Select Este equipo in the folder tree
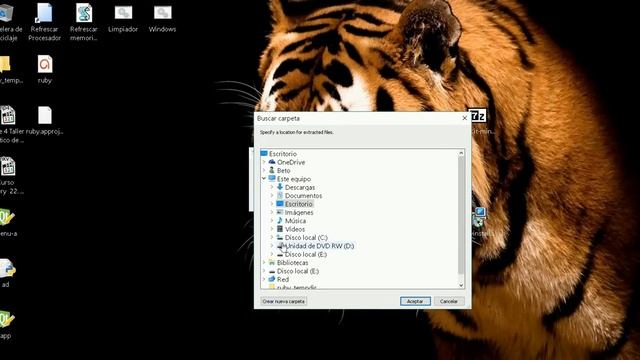 tap(294, 179)
